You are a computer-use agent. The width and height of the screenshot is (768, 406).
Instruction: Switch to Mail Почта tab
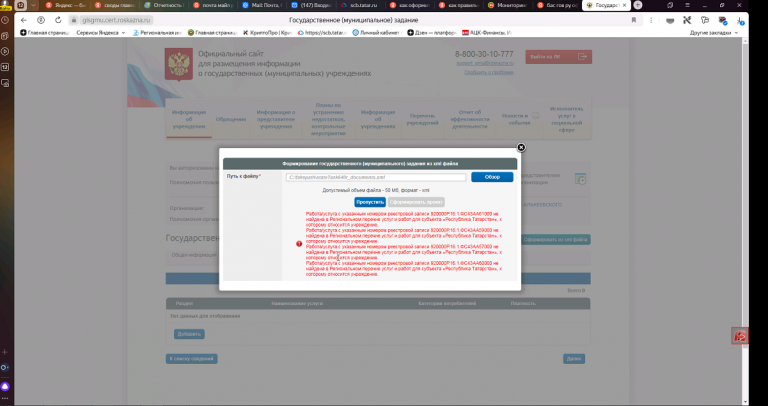point(262,5)
